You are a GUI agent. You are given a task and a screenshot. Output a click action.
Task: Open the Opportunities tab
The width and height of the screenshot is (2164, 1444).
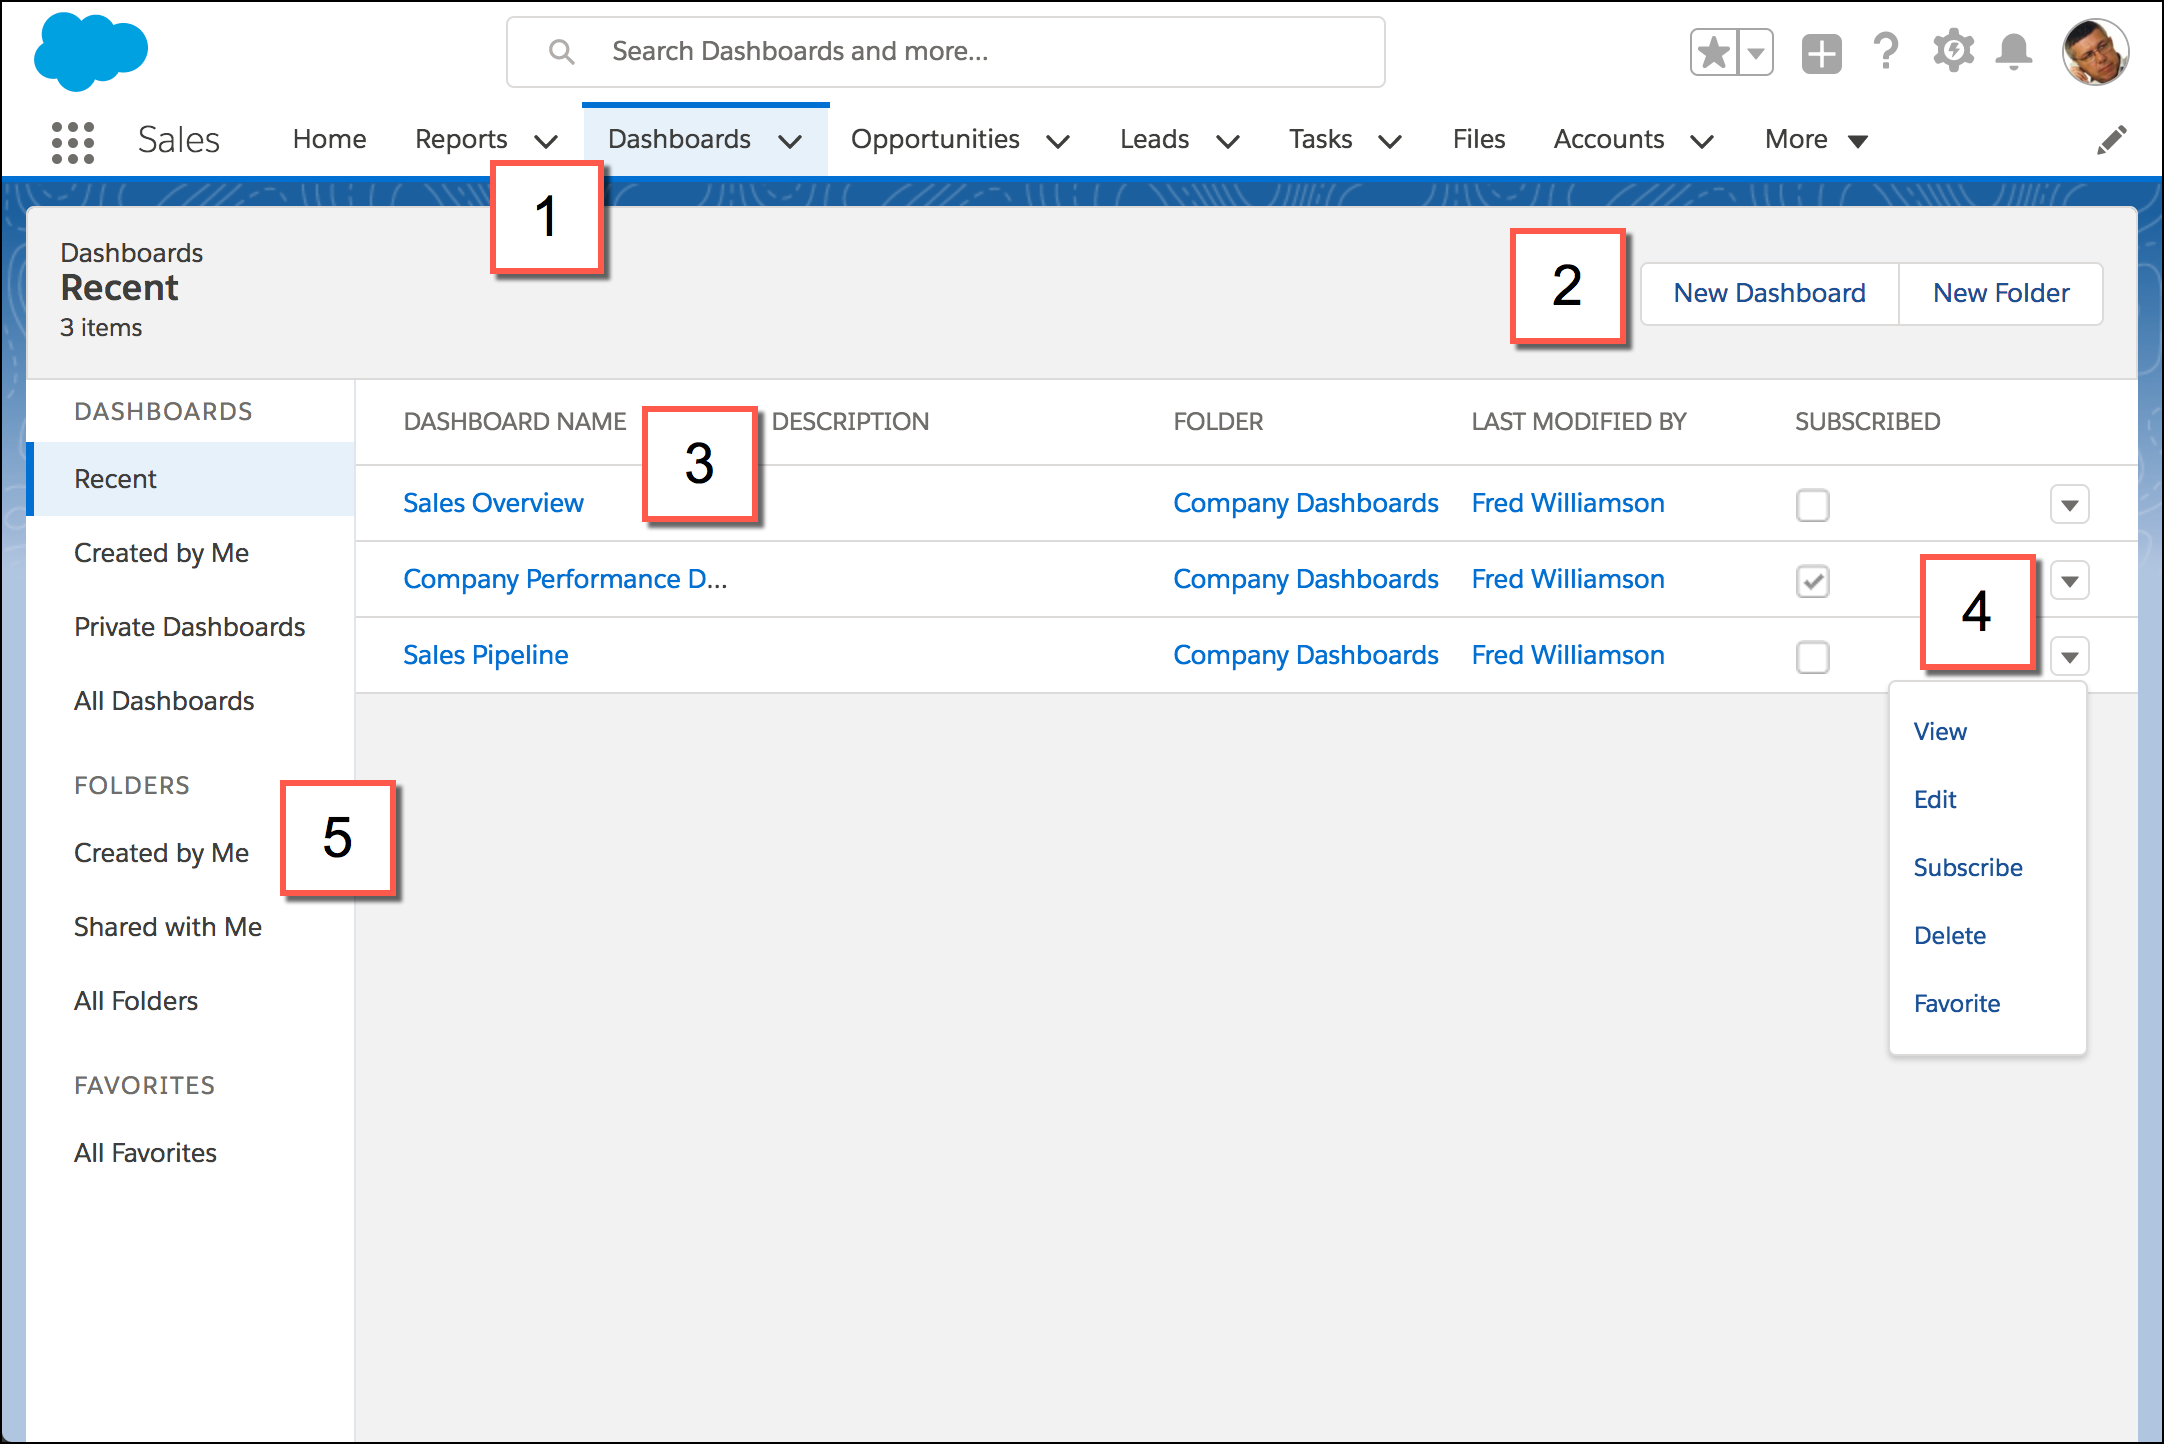pos(935,139)
